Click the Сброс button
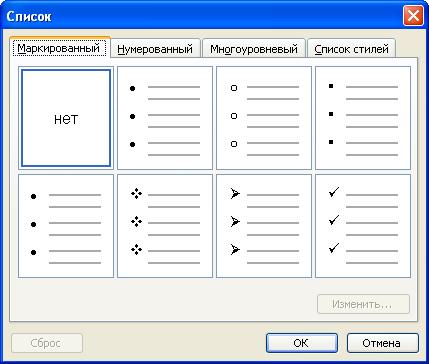Image resolution: width=429 pixels, height=364 pixels. coord(47,343)
